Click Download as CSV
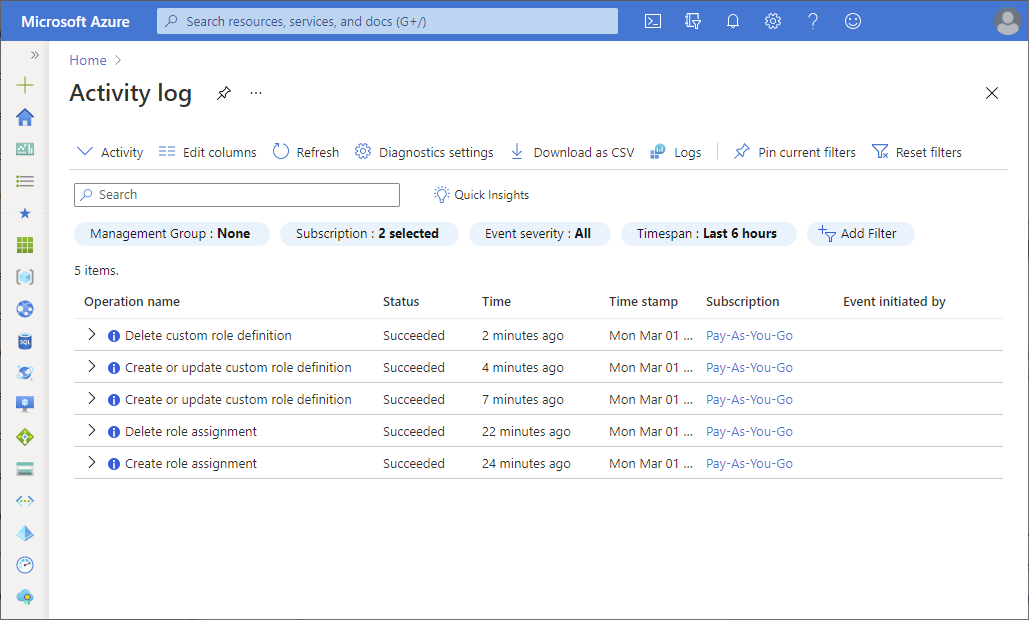Image resolution: width=1029 pixels, height=620 pixels. tap(572, 152)
